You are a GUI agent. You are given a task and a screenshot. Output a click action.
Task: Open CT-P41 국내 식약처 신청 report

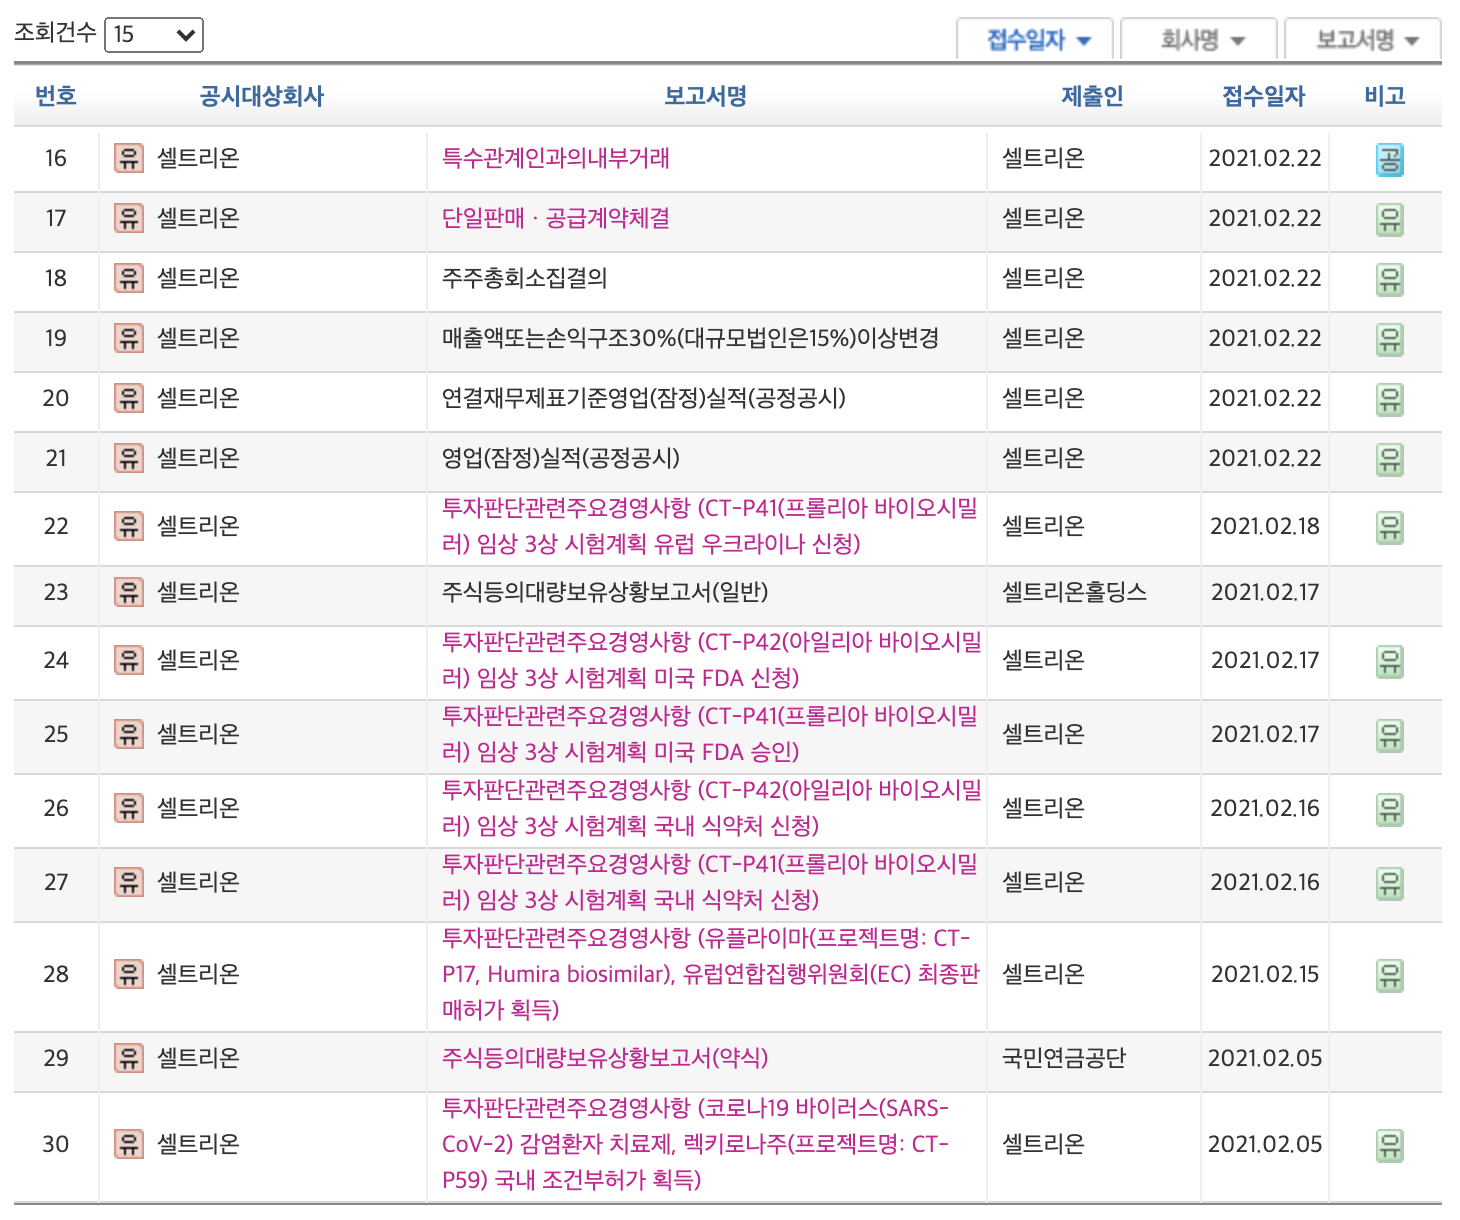pyautogui.click(x=710, y=882)
